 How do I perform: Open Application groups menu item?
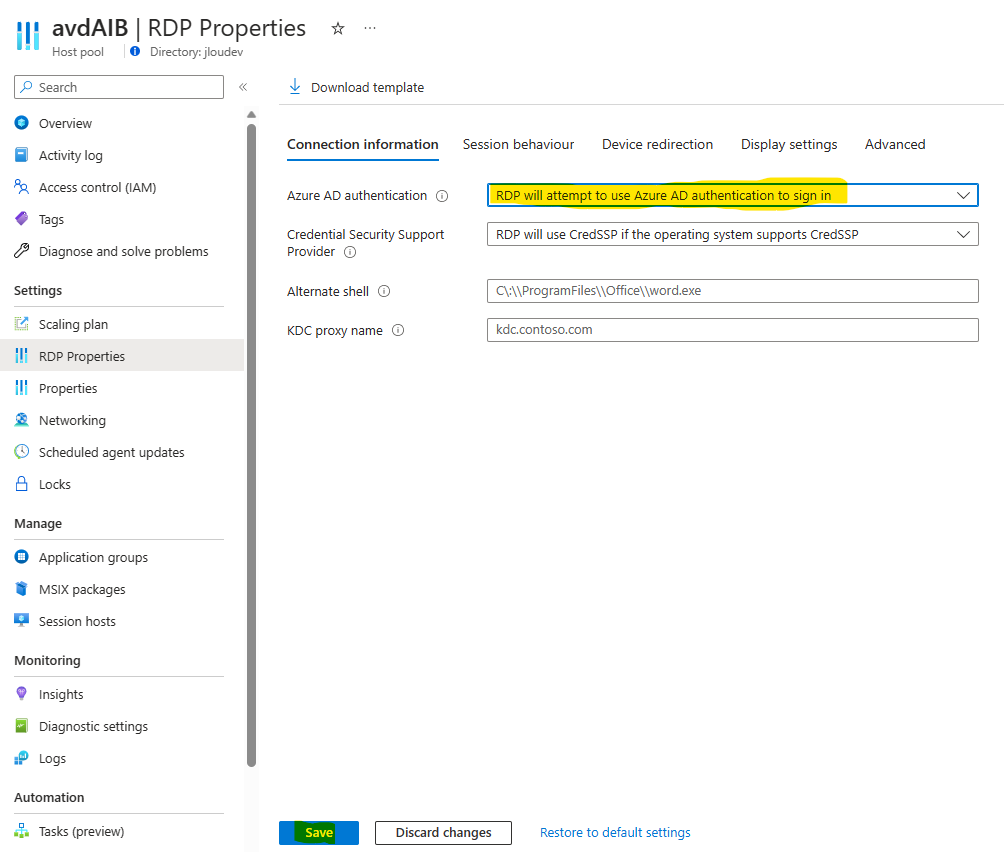[x=122, y=557]
